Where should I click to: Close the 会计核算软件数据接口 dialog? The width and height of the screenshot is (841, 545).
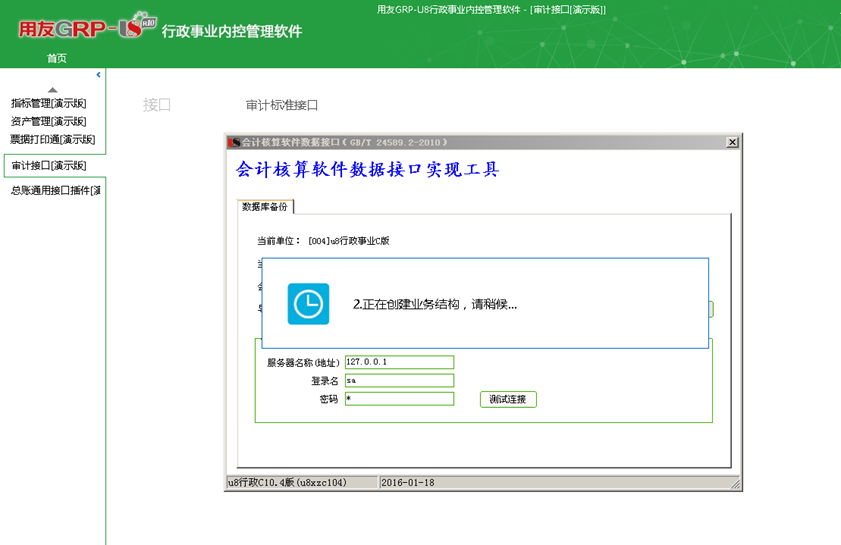pos(732,142)
